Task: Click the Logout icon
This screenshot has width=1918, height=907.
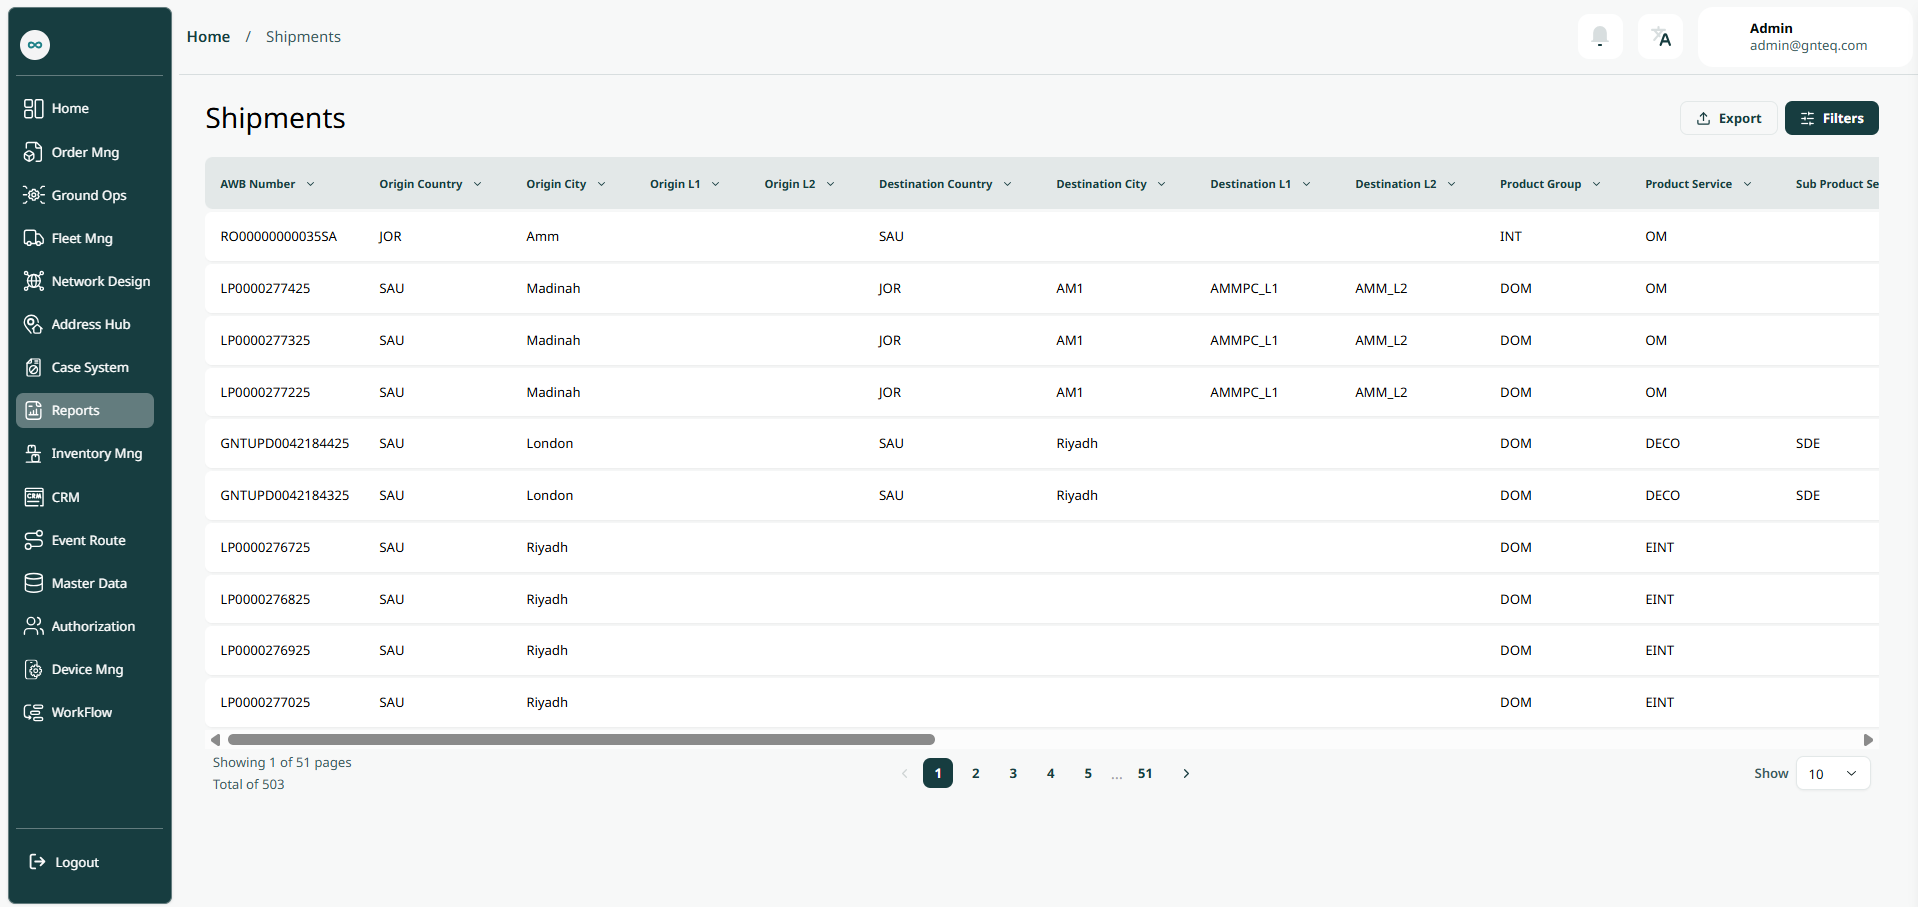Action: tap(37, 862)
